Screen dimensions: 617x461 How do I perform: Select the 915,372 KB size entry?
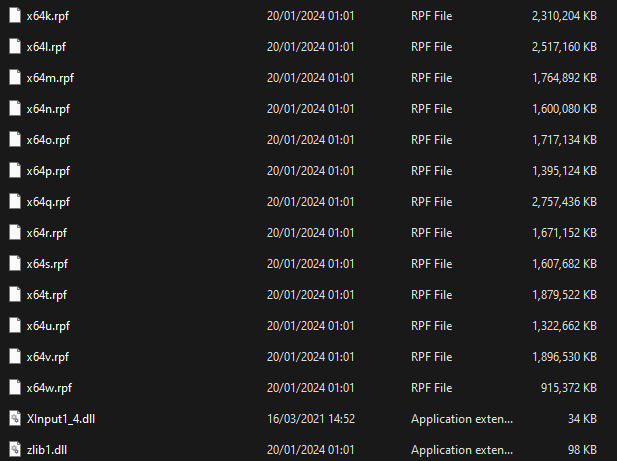tap(569, 388)
